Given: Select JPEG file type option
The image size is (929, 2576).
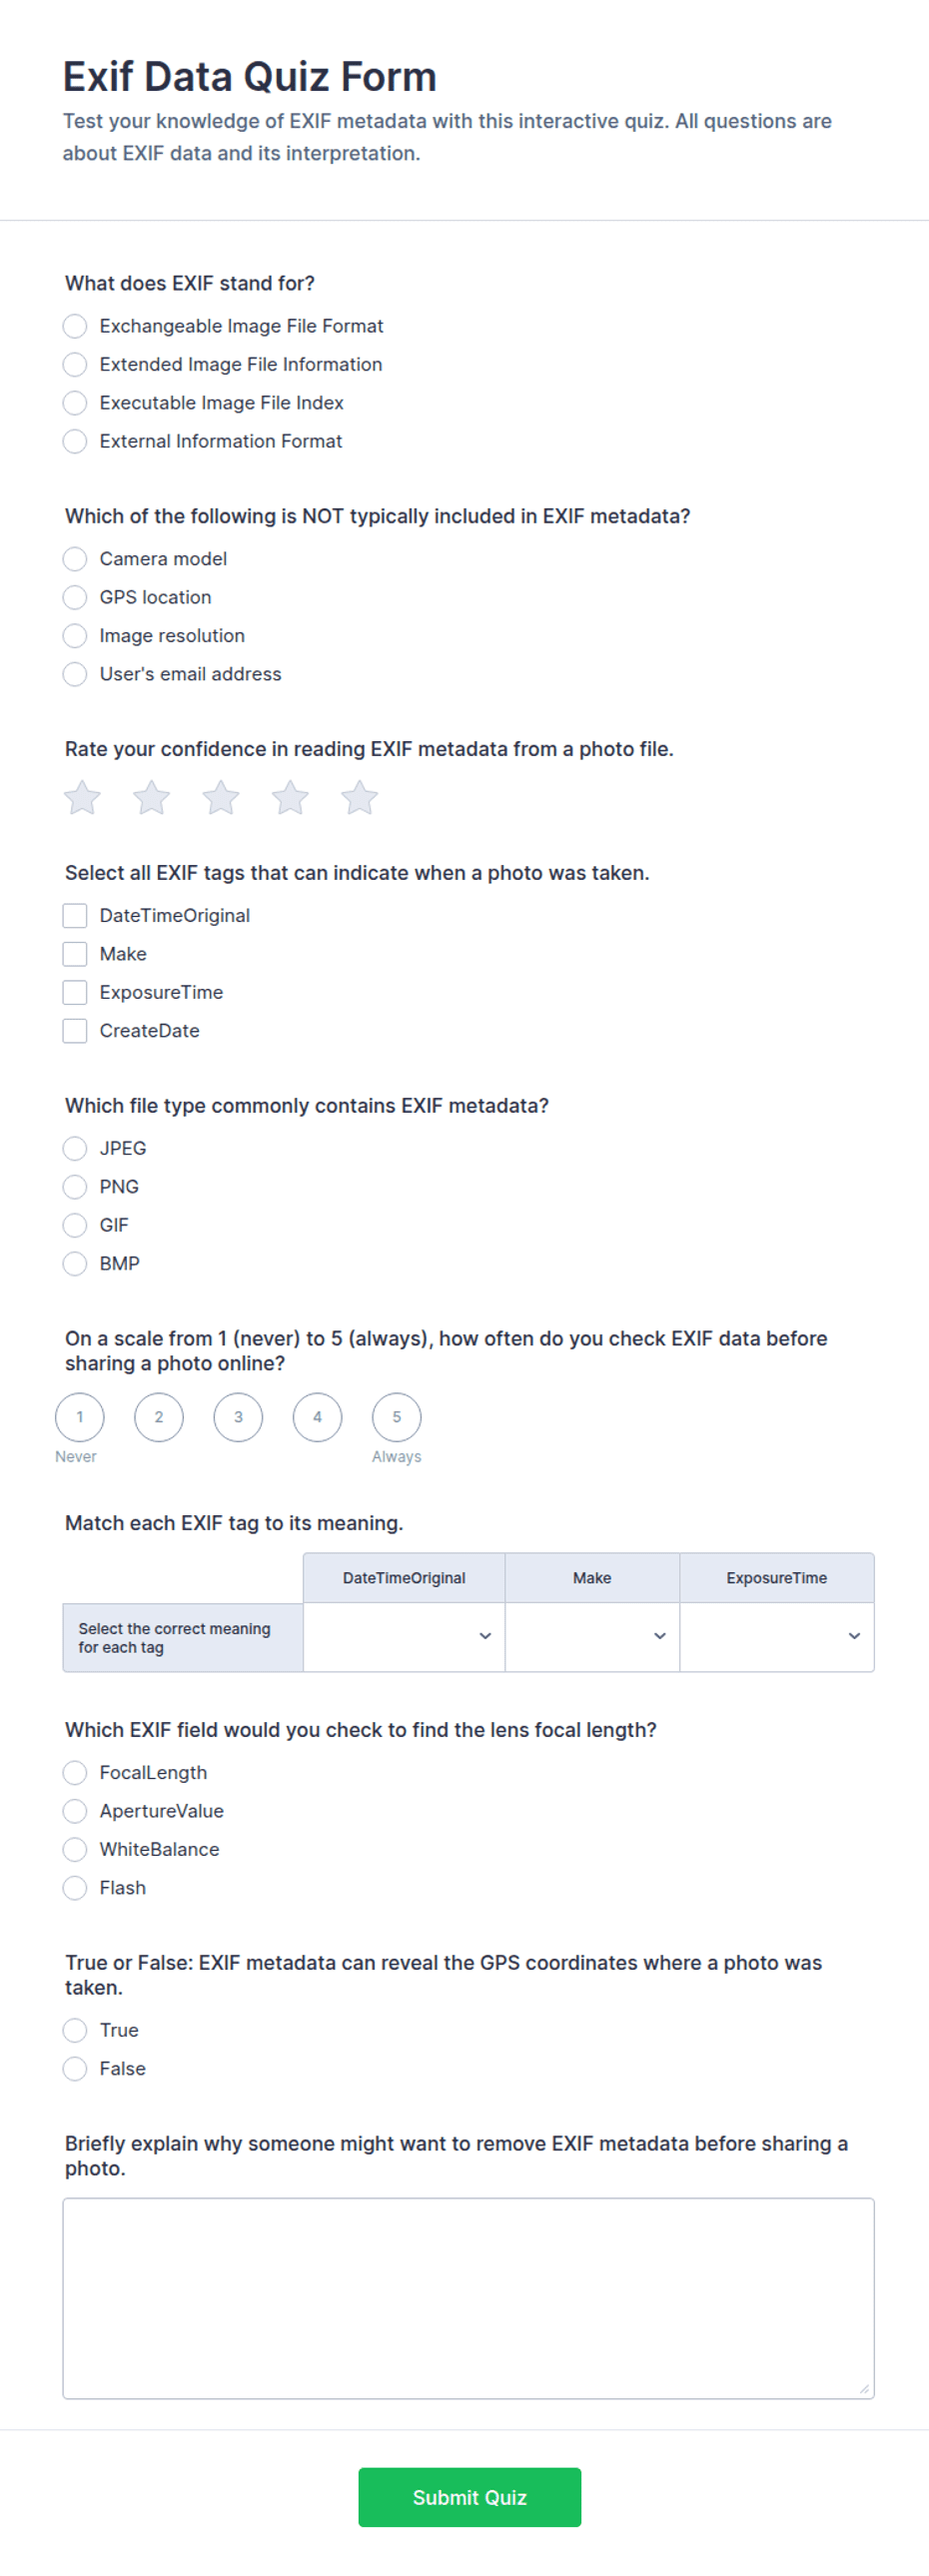Looking at the screenshot, I should (x=75, y=1148).
